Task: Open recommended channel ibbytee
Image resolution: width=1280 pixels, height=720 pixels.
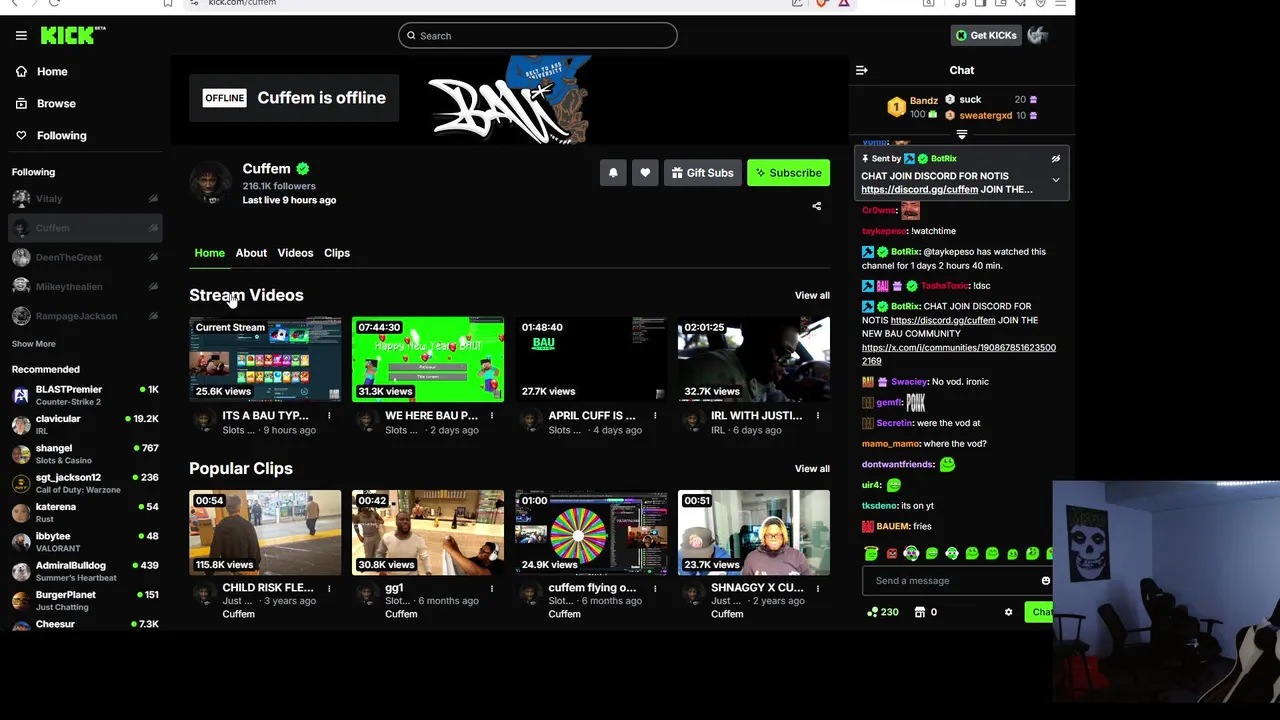Action: pyautogui.click(x=84, y=541)
